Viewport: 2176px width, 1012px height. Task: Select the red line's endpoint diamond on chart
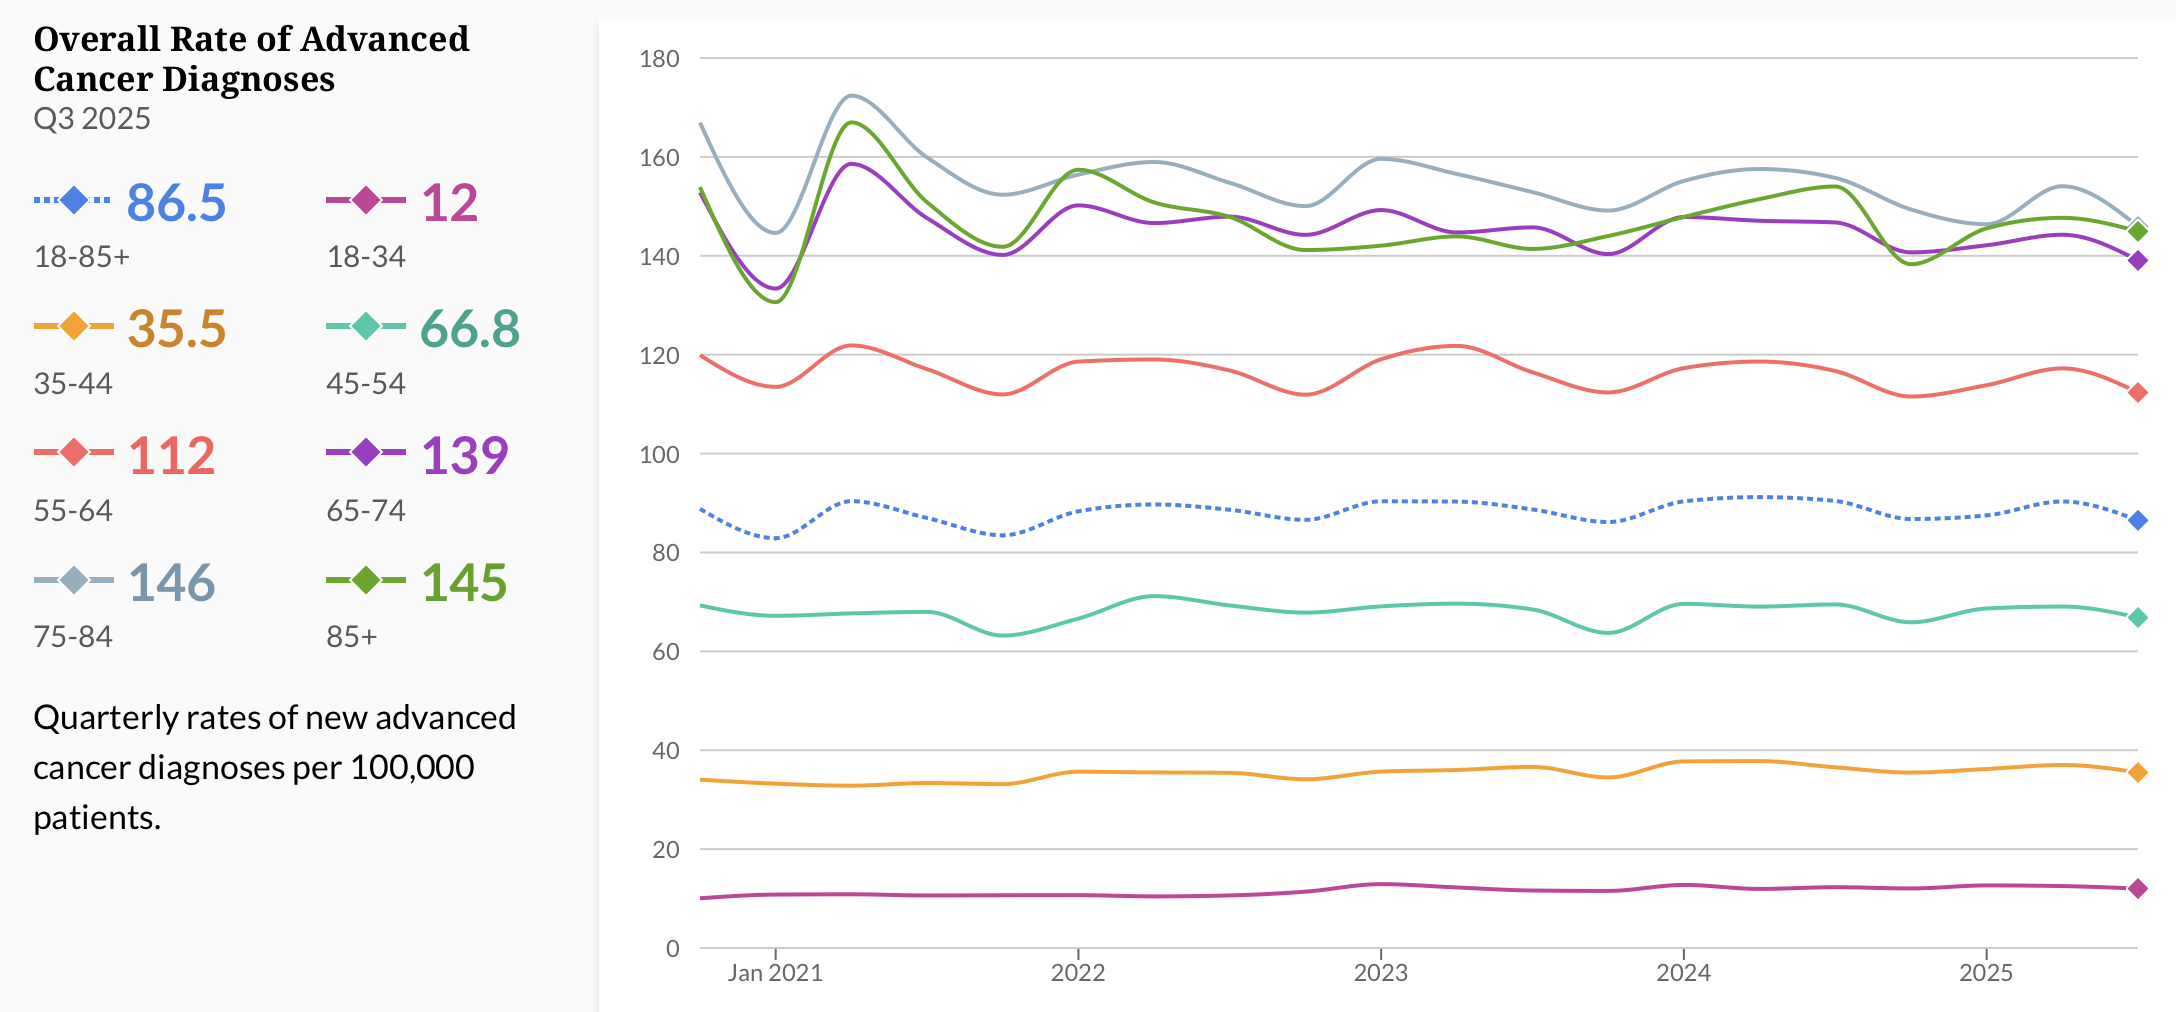point(2137,393)
